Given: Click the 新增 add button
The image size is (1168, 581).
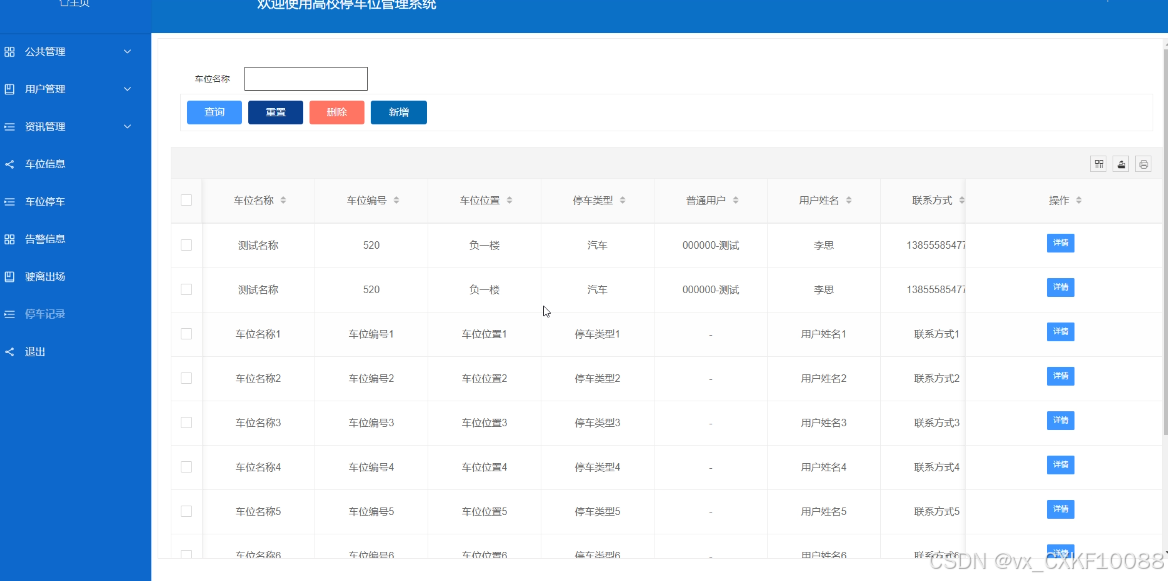Looking at the screenshot, I should pos(399,112).
